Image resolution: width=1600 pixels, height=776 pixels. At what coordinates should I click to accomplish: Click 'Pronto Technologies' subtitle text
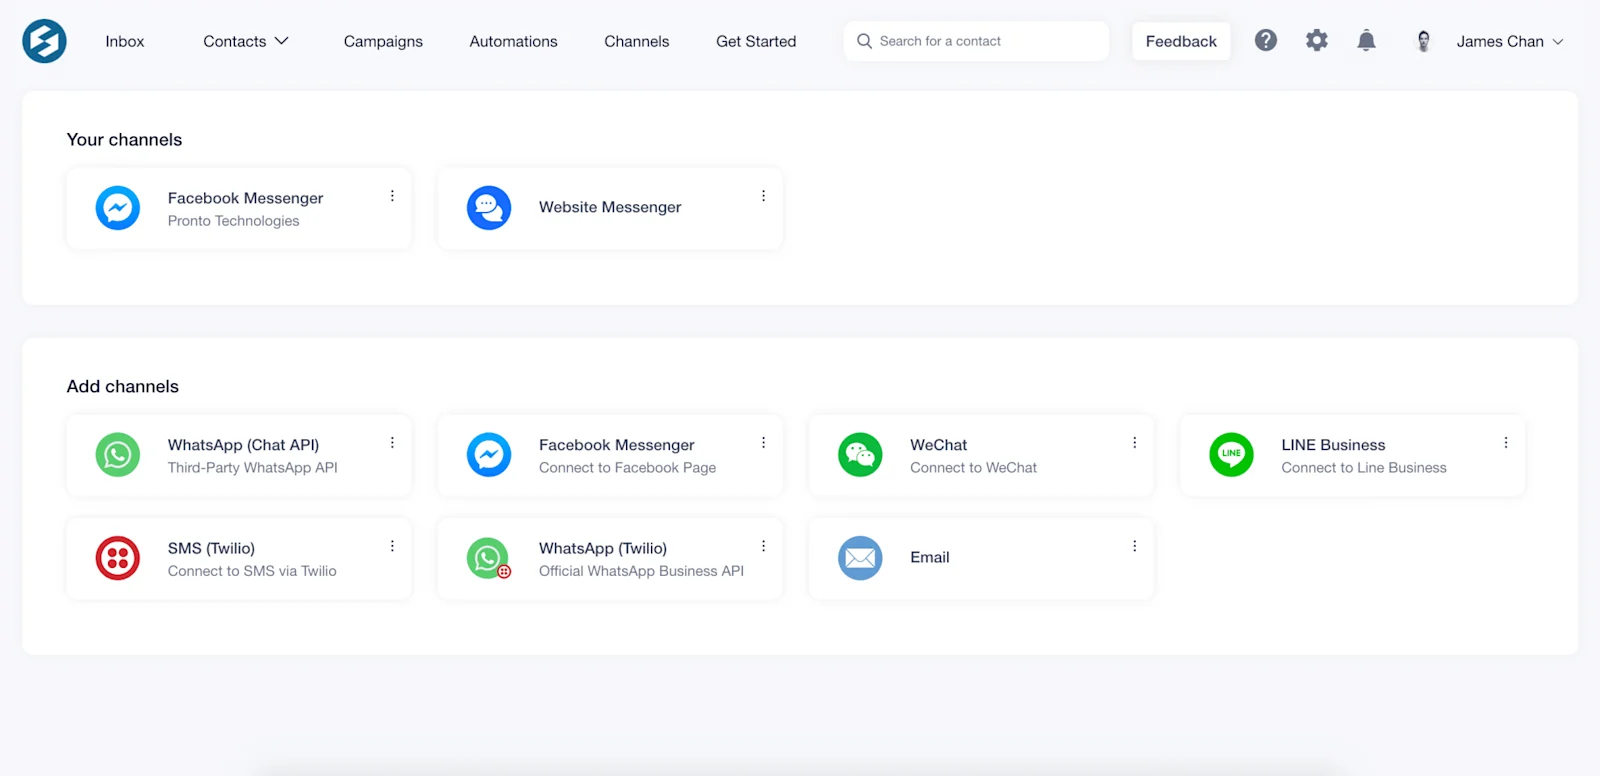233,221
